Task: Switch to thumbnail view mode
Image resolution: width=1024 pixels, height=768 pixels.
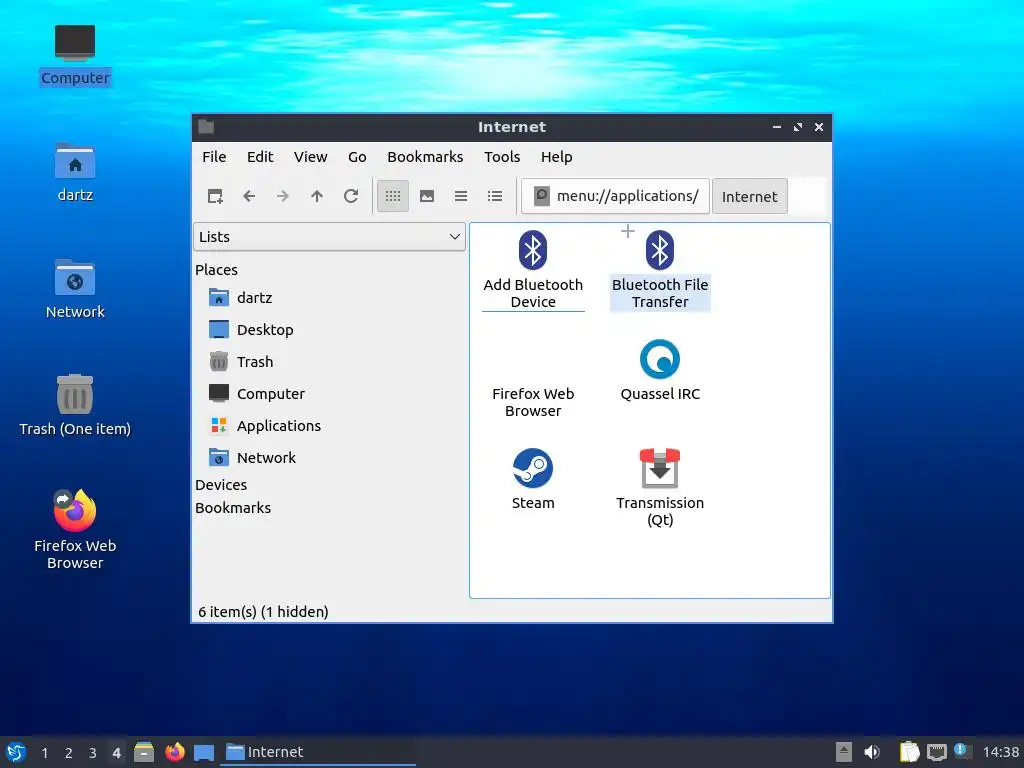Action: click(x=427, y=196)
